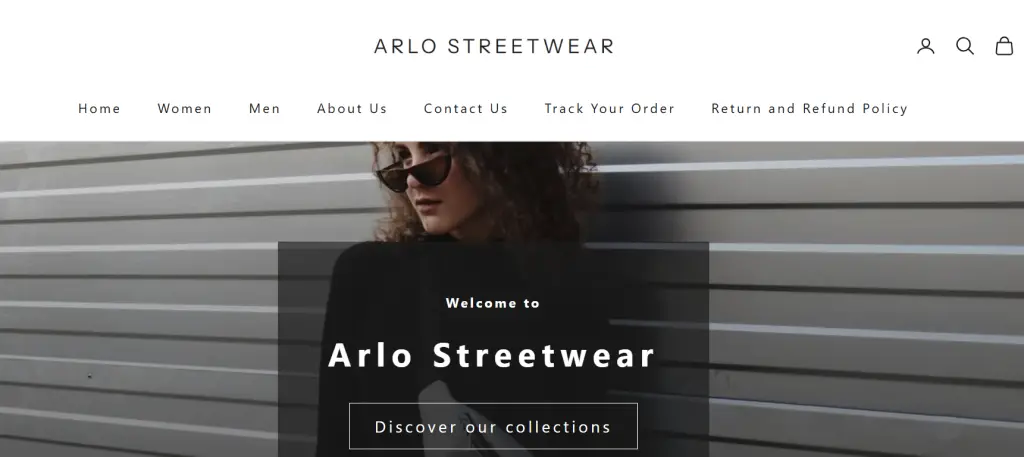The height and width of the screenshot is (457, 1024).
Task: Open the Men collection menu
Action: tap(264, 108)
